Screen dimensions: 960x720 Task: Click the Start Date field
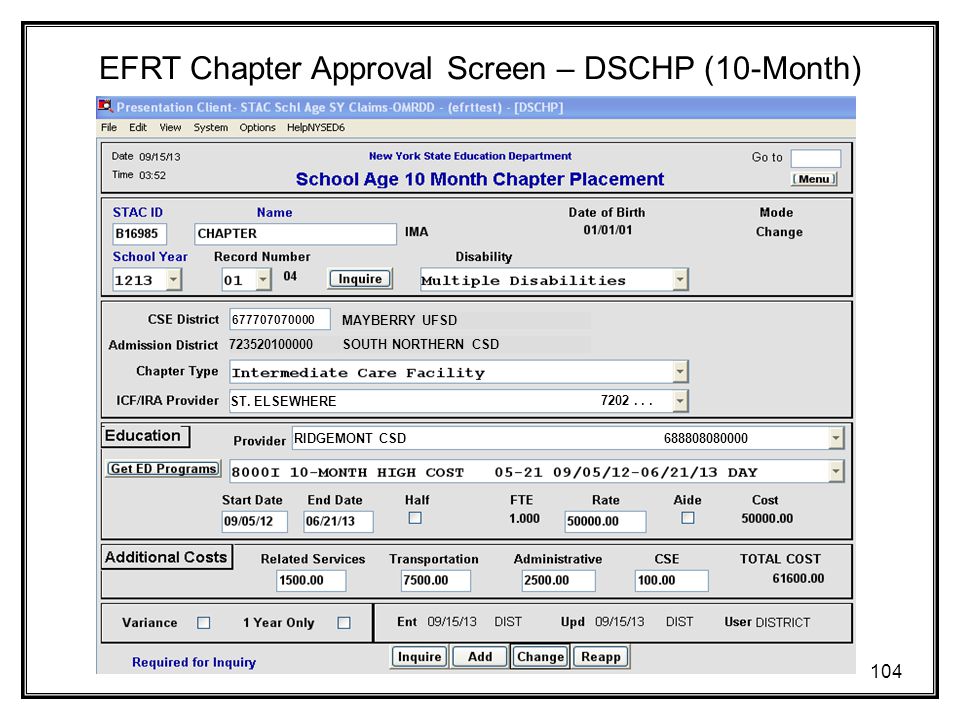point(254,521)
